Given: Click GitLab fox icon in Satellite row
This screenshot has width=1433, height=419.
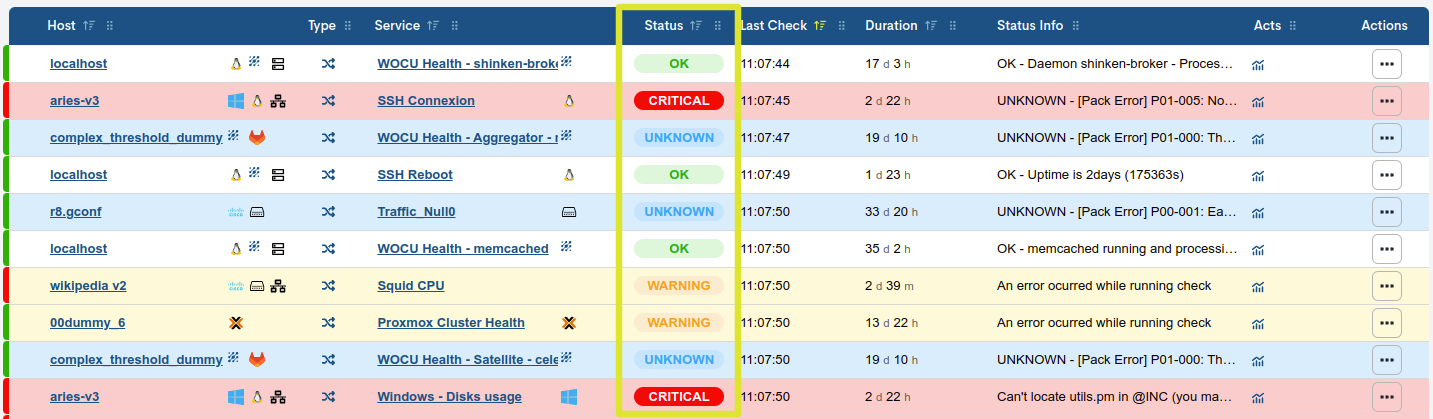Looking at the screenshot, I should (x=257, y=359).
